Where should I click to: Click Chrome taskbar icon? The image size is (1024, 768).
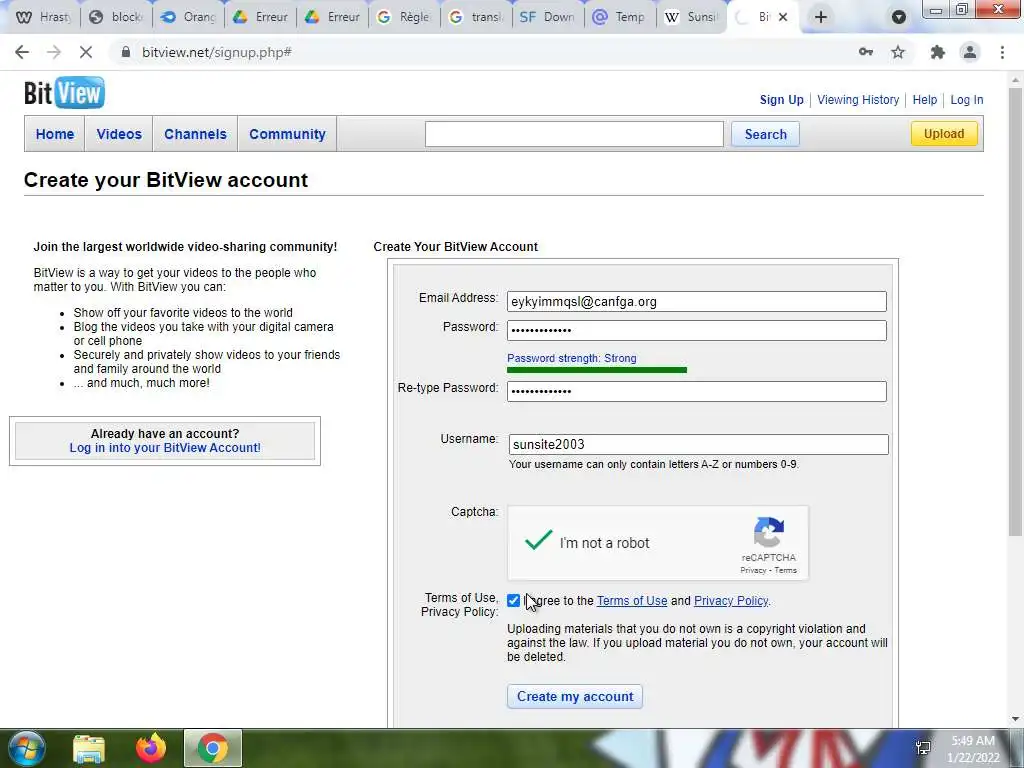pyautogui.click(x=213, y=748)
